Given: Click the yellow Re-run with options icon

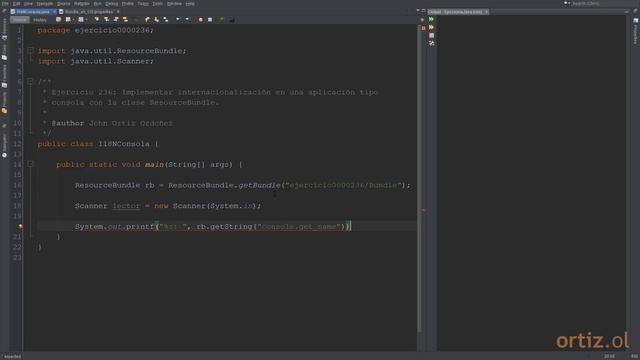Looking at the screenshot, I should coord(431,27).
